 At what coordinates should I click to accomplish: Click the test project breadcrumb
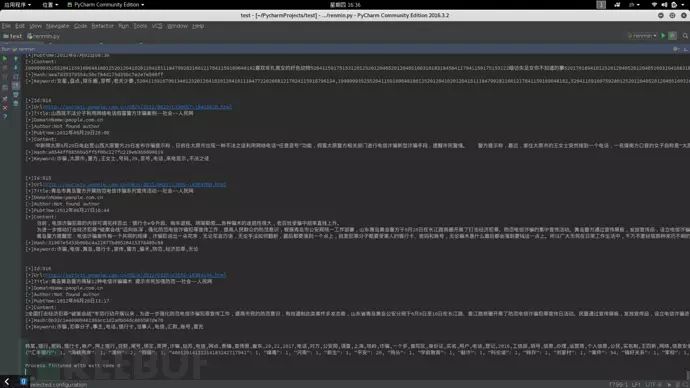click(x=13, y=36)
